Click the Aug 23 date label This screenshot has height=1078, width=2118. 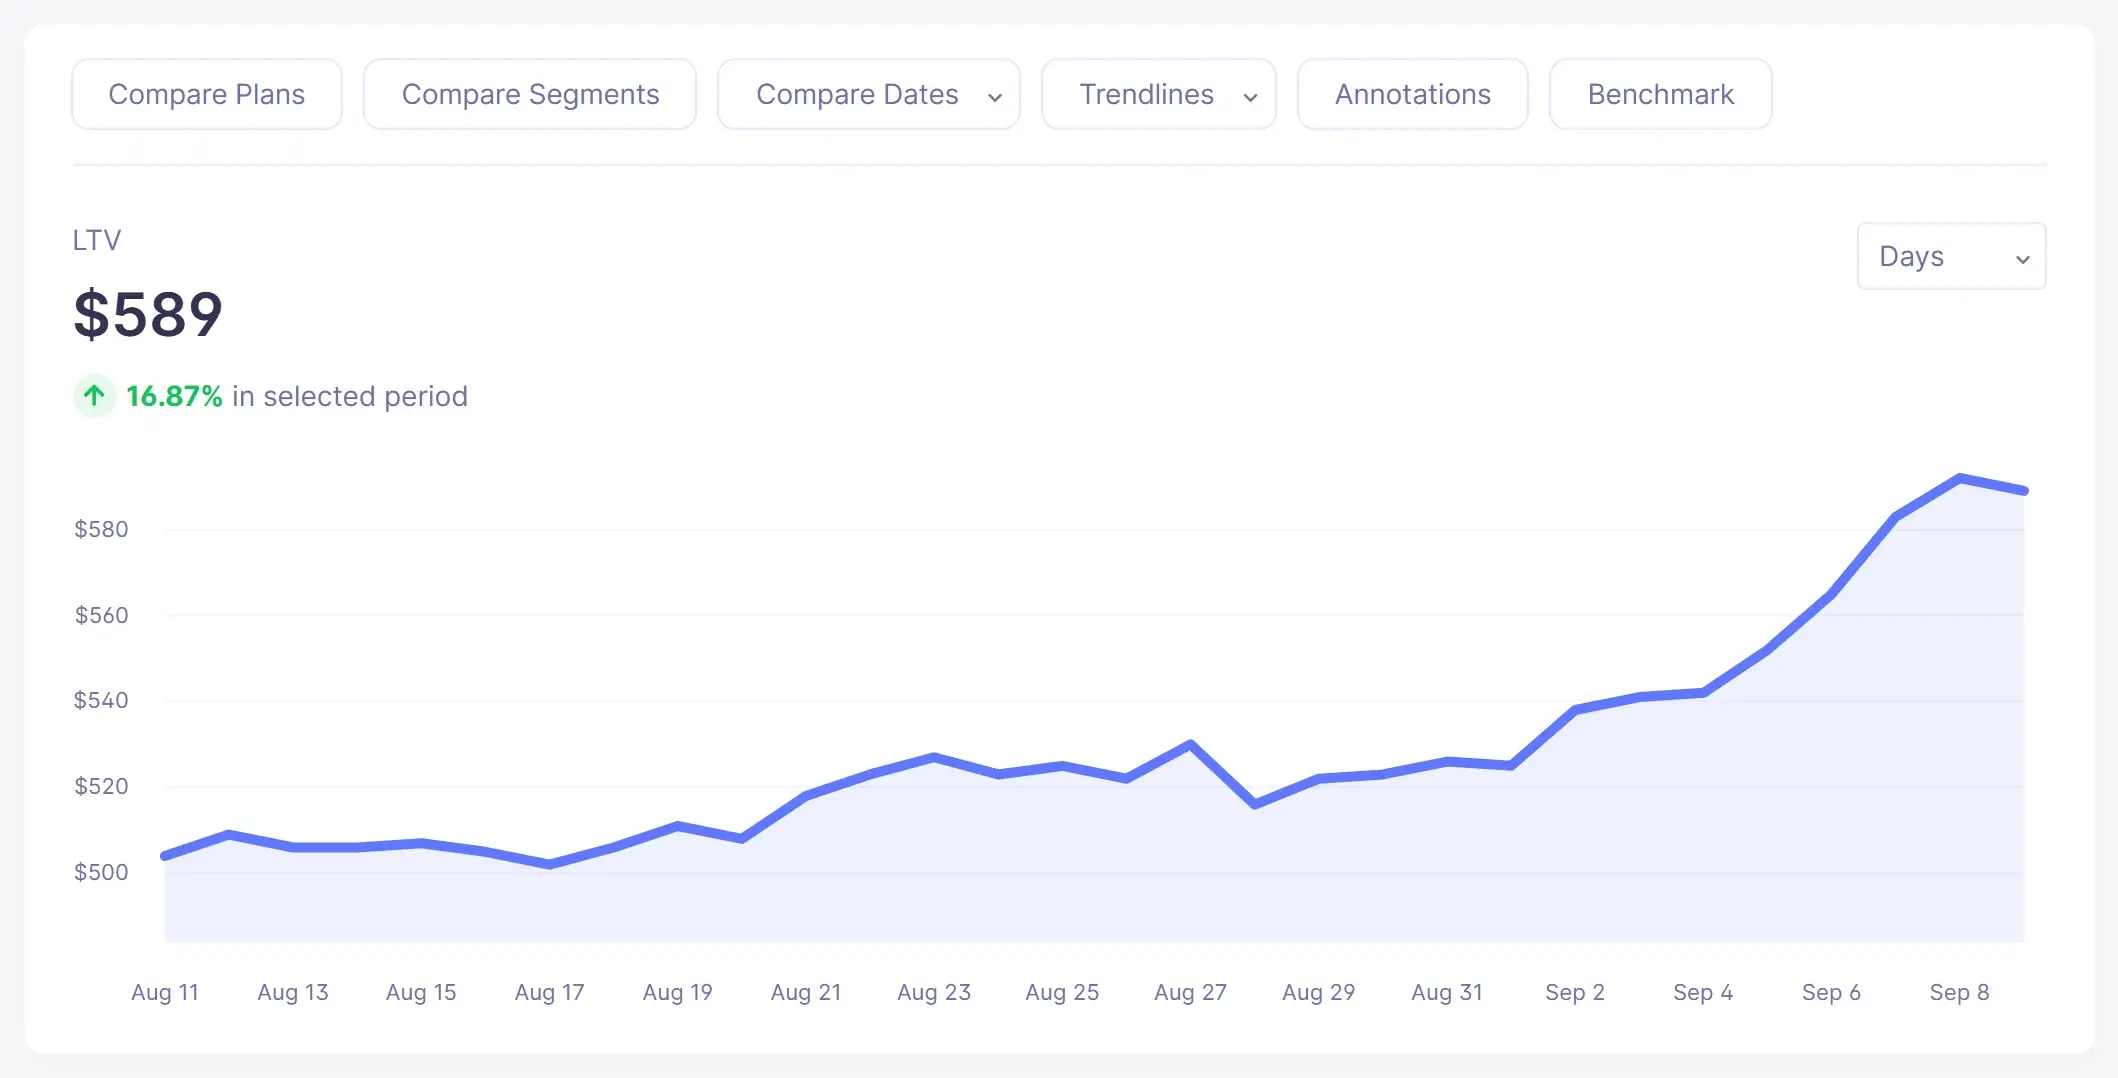pos(934,992)
